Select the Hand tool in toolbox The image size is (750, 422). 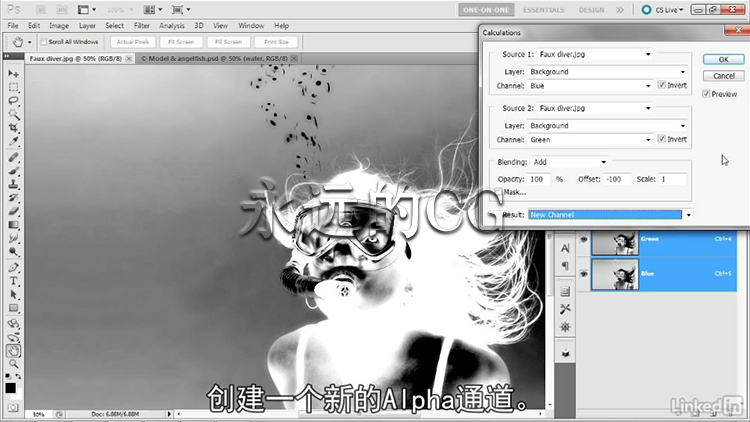(x=13, y=351)
